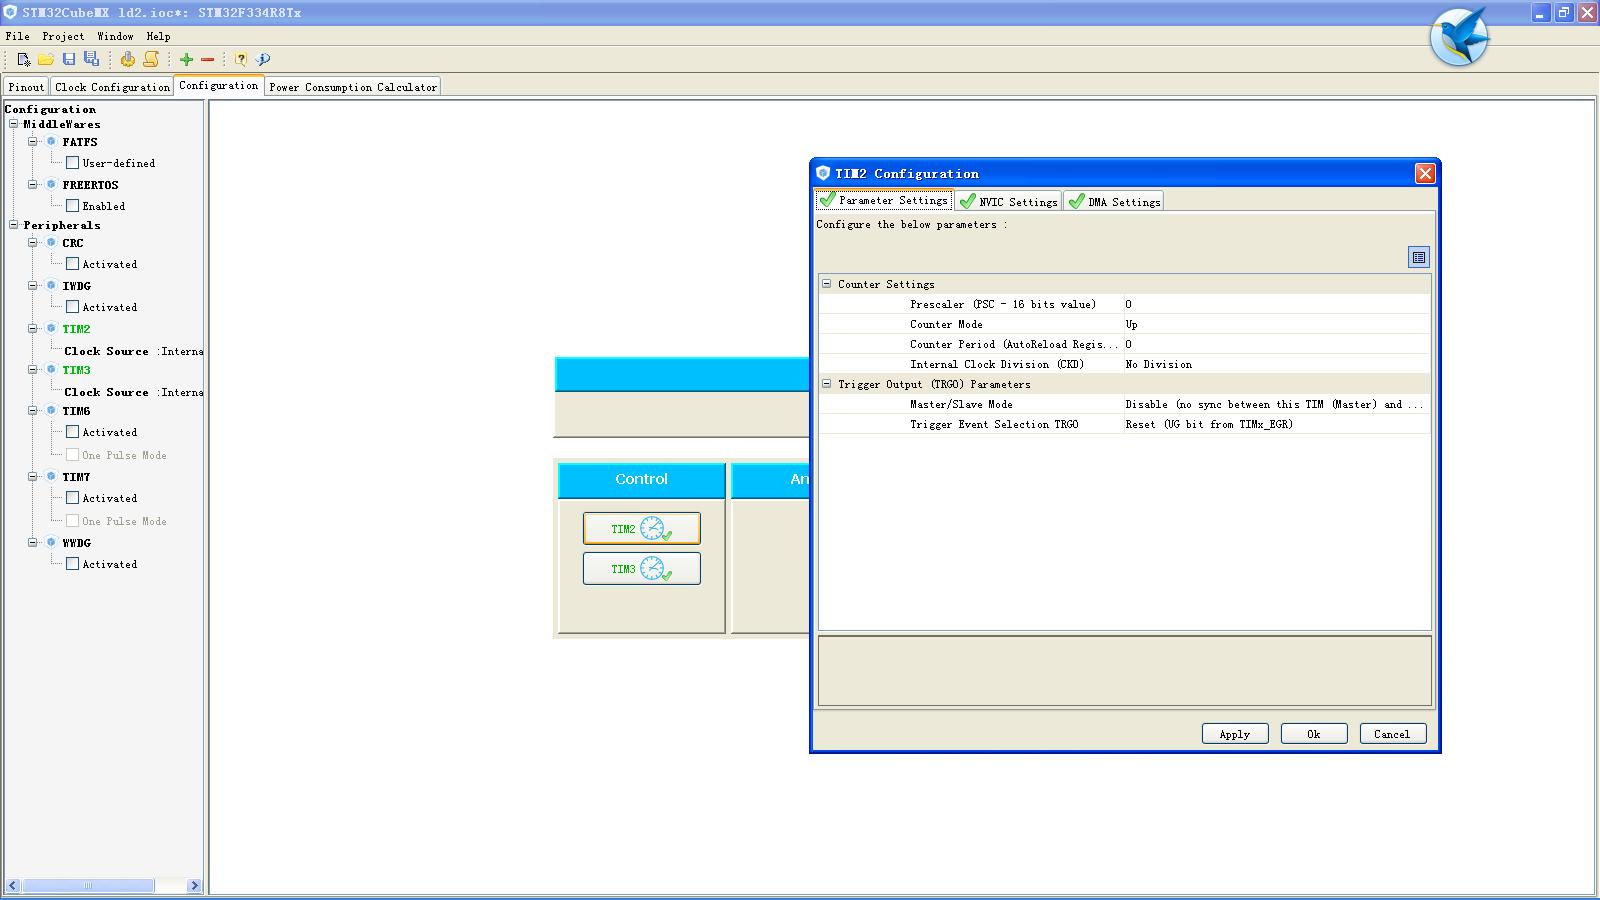
Task: Click the parameter view icon in TIM2 dialog
Action: pos(1418,257)
